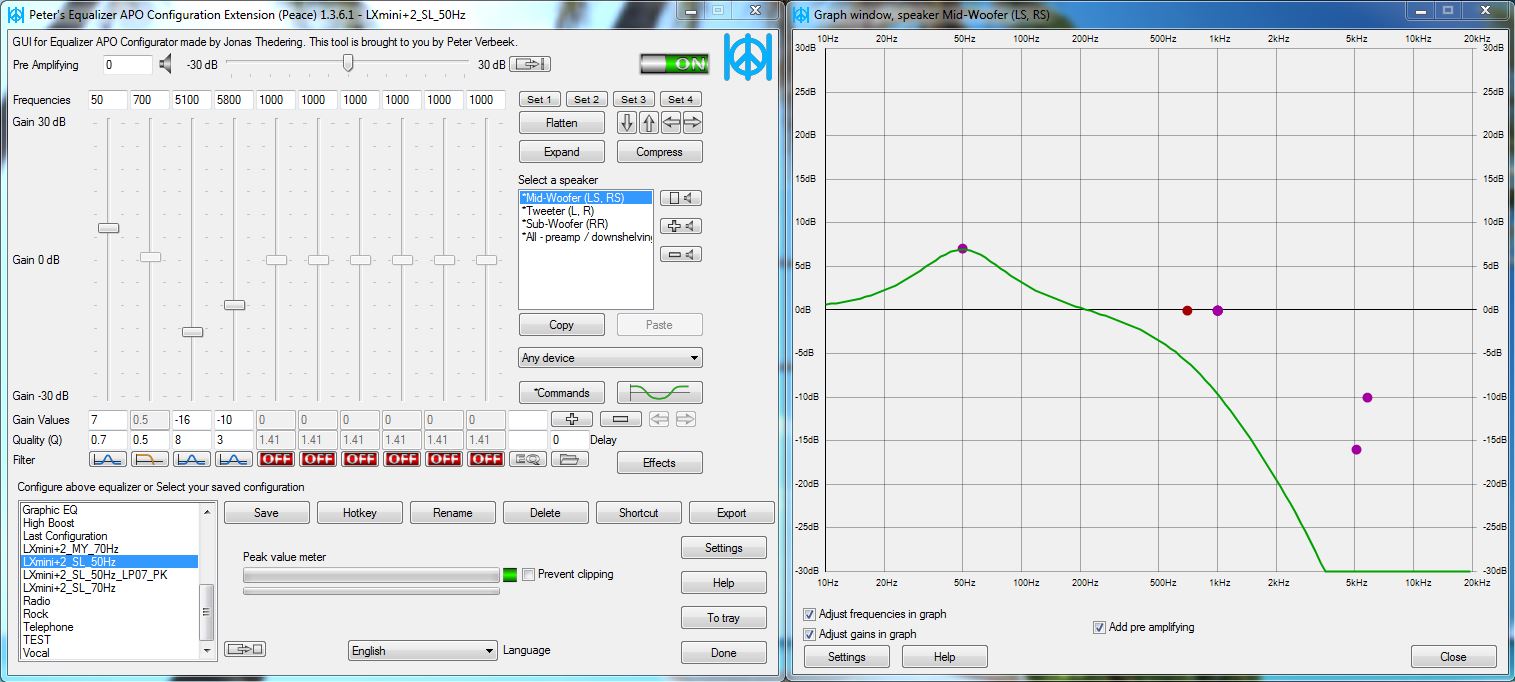Open the Any device dropdown

click(x=610, y=358)
